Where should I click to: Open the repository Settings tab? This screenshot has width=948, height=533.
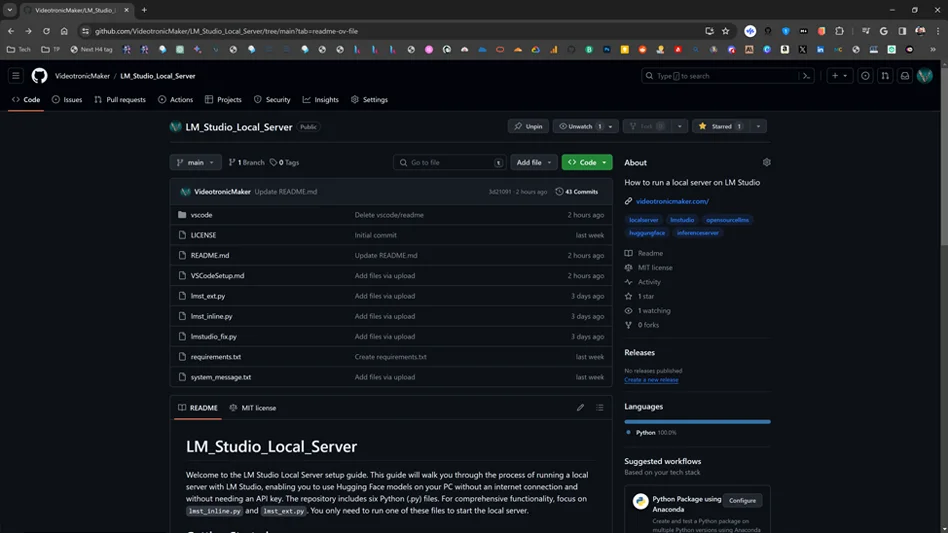369,100
